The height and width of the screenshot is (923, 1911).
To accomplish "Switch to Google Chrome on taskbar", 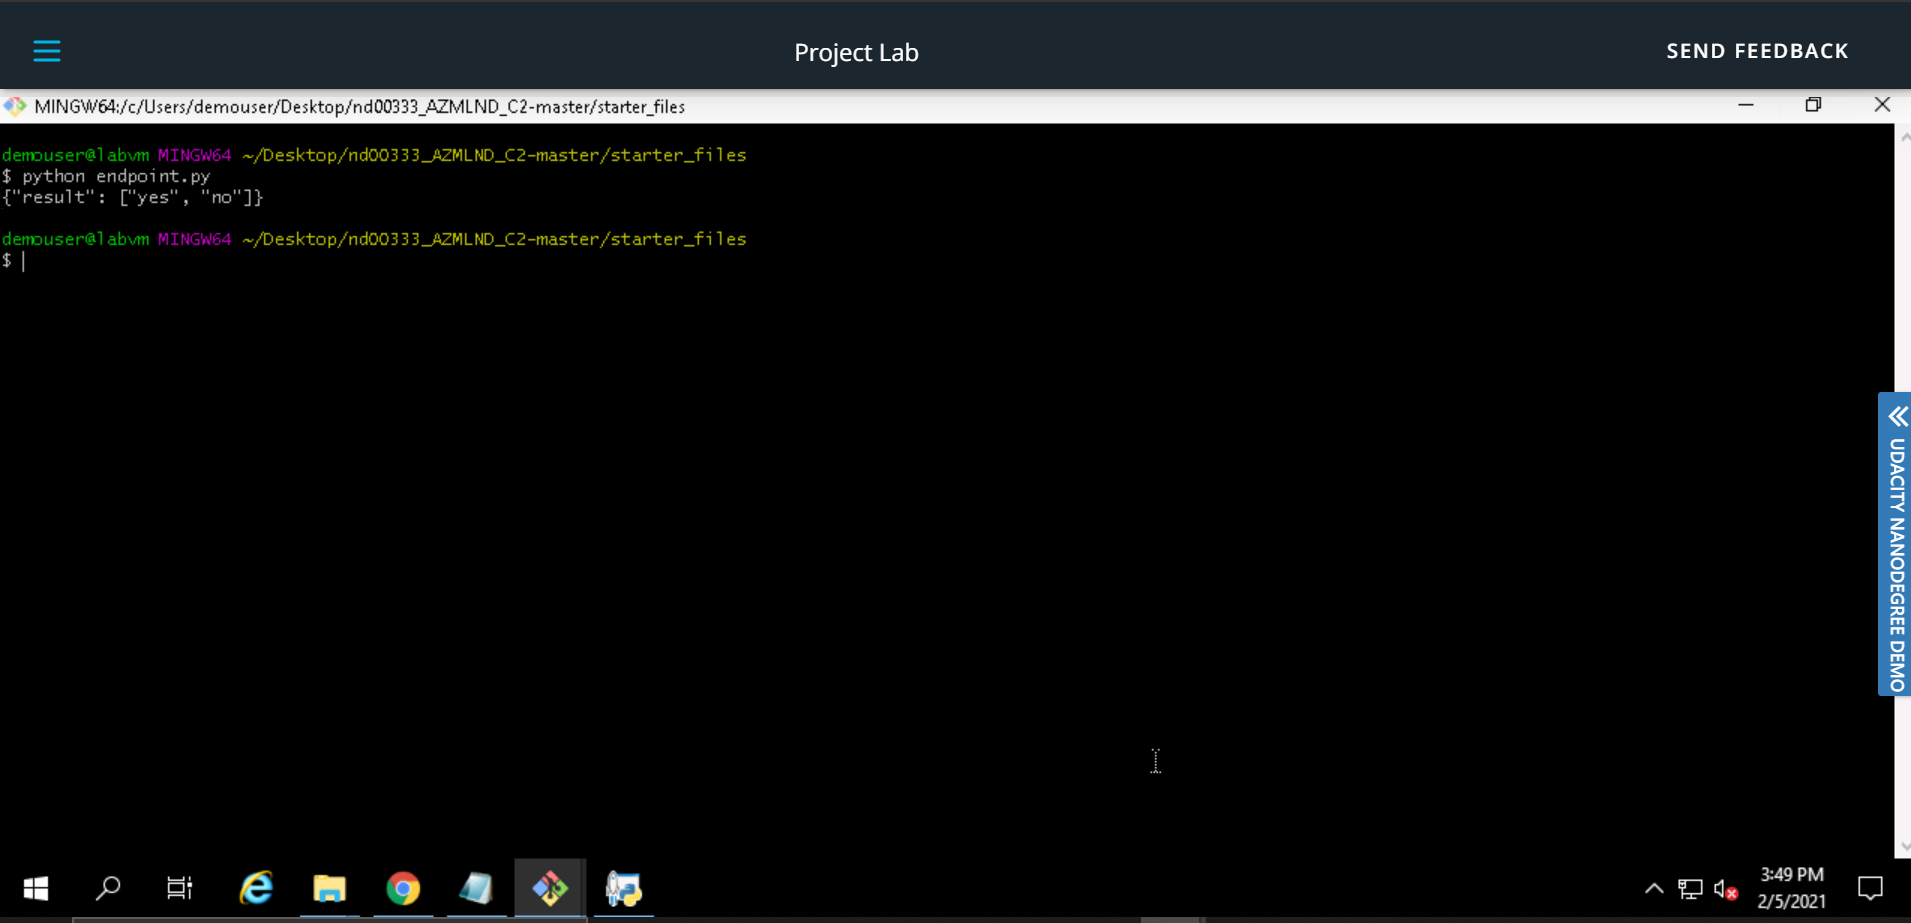I will [403, 888].
